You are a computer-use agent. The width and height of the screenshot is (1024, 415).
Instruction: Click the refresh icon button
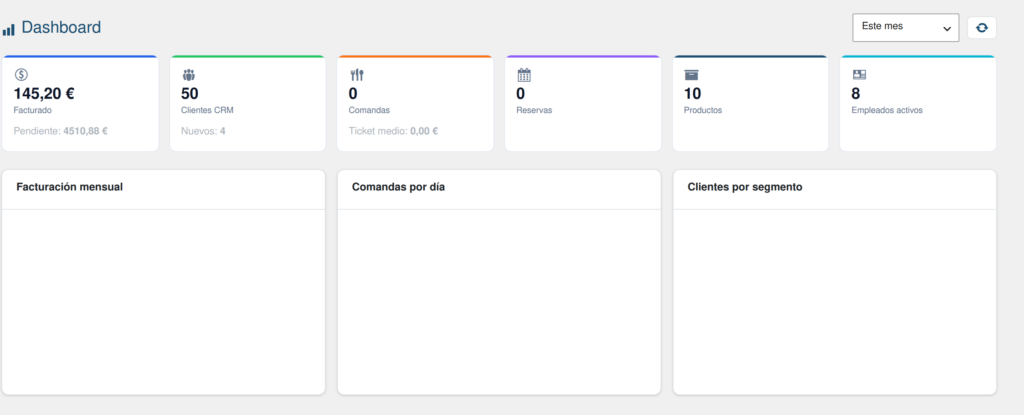[982, 27]
